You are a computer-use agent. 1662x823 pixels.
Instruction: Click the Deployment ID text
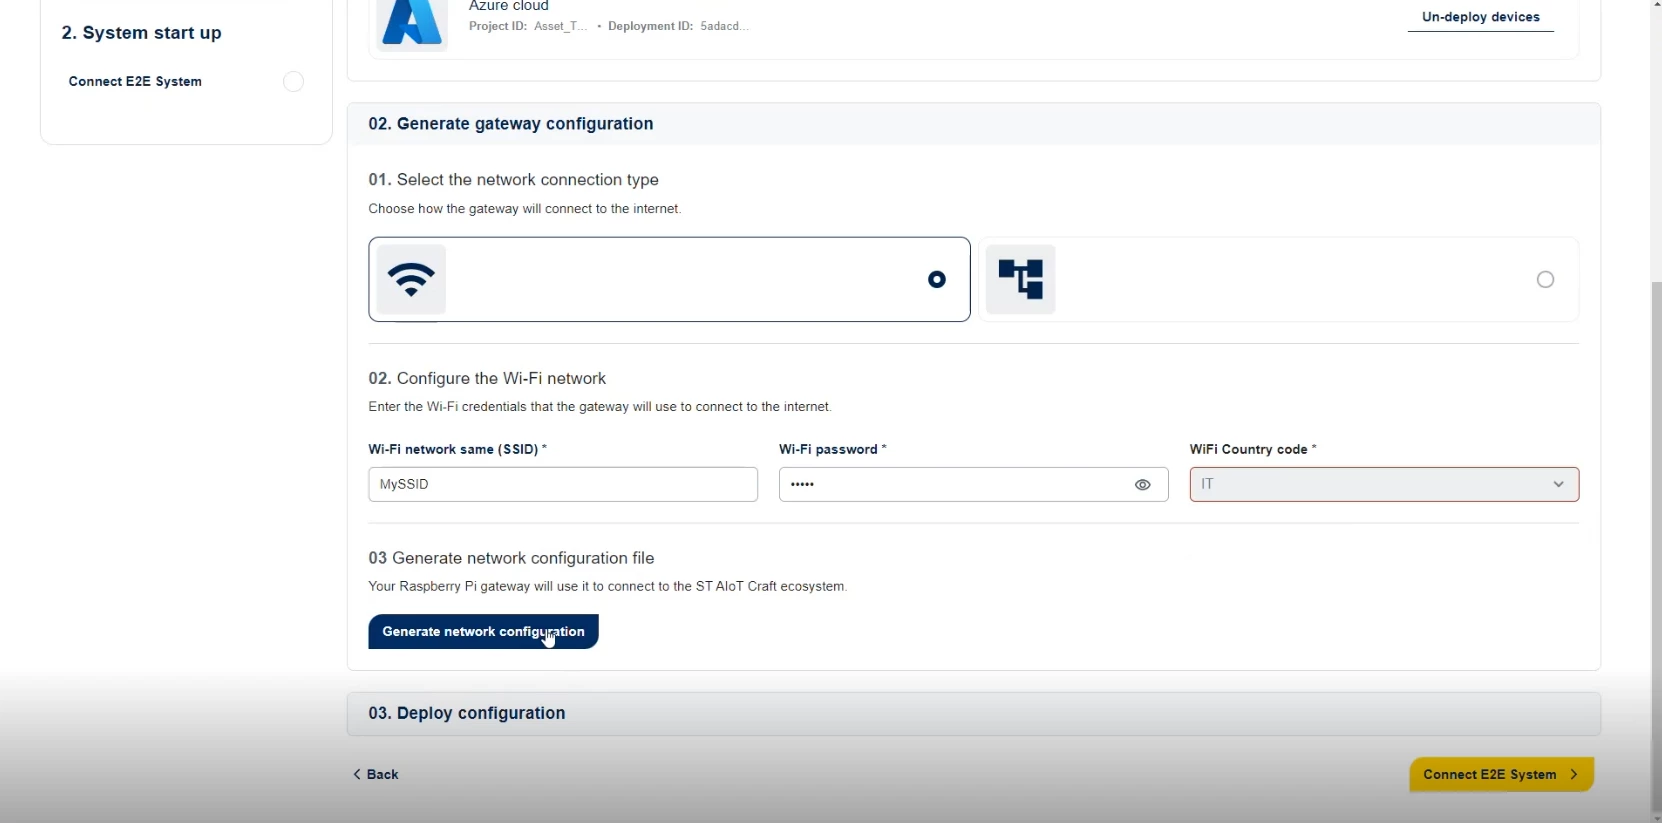(x=678, y=26)
